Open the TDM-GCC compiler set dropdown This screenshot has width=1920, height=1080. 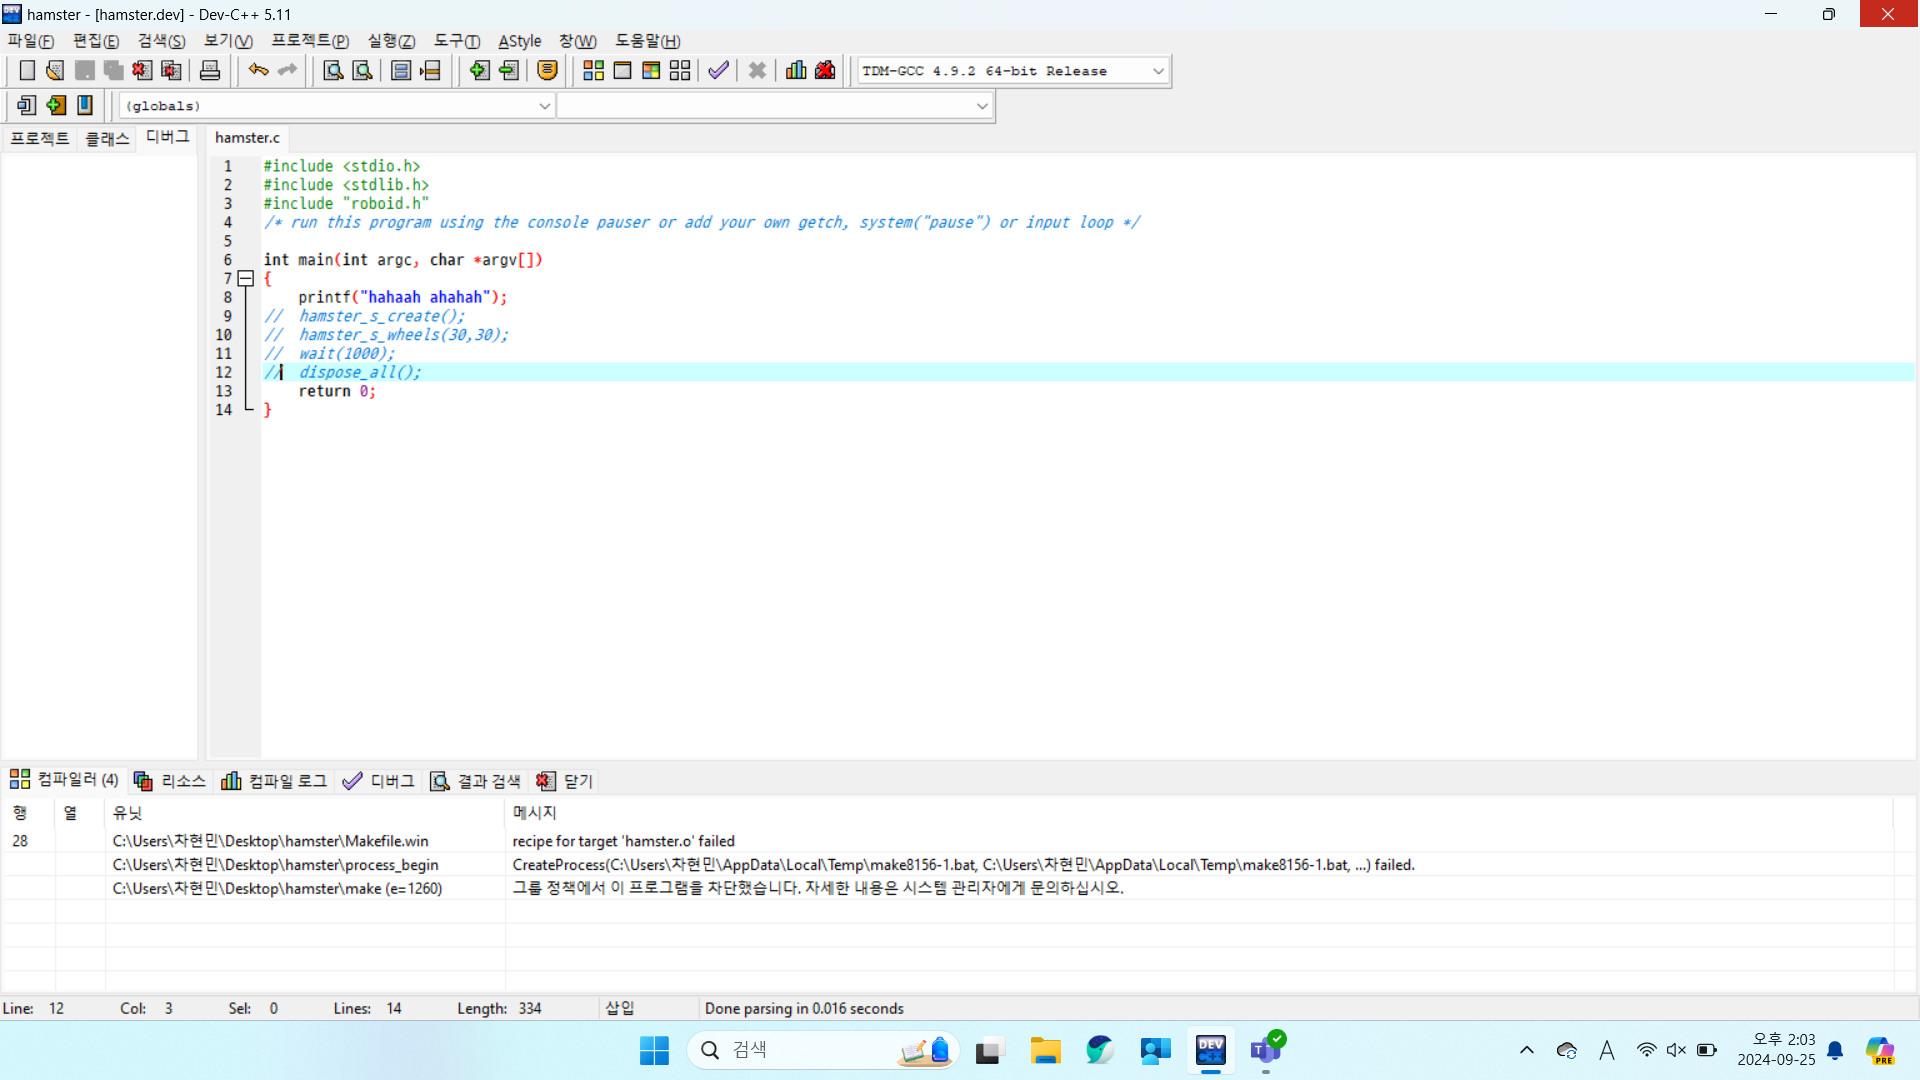pos(1158,71)
